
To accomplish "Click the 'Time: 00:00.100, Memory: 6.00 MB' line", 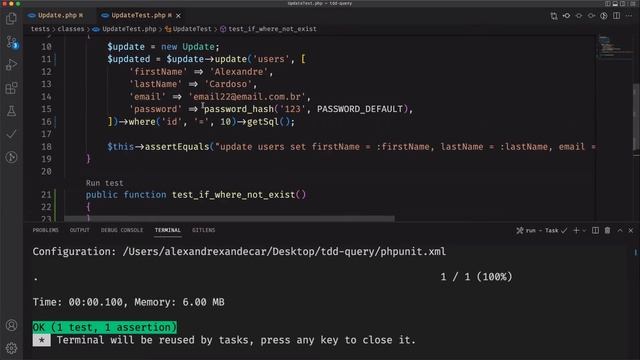I will (x=128, y=302).
